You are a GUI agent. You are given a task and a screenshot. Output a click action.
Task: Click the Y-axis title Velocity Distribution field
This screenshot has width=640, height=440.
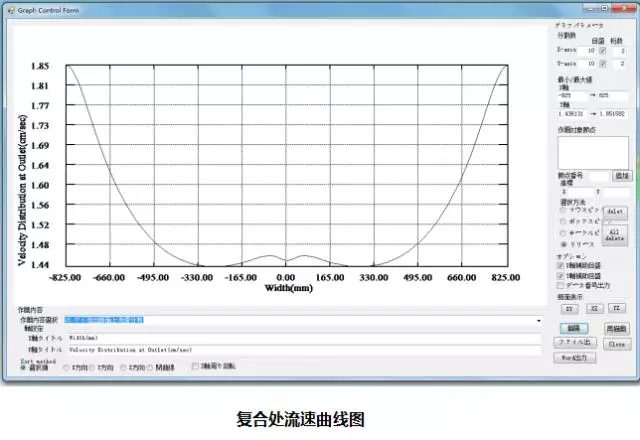[x=300, y=350]
